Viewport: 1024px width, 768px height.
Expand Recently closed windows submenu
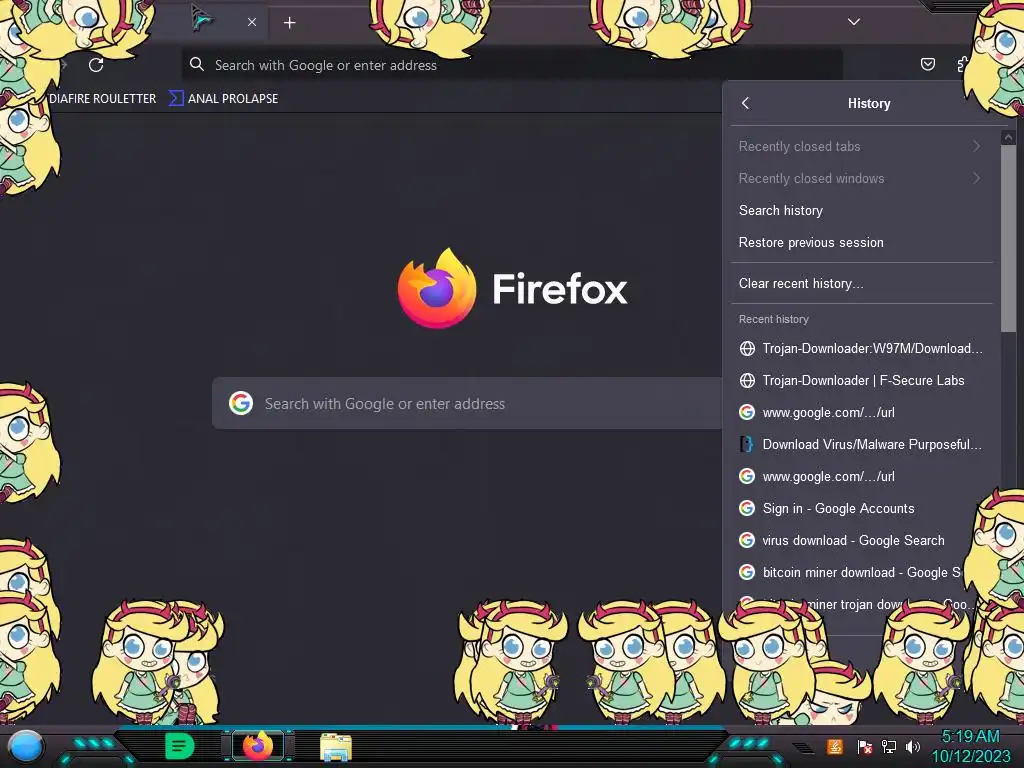(x=861, y=178)
